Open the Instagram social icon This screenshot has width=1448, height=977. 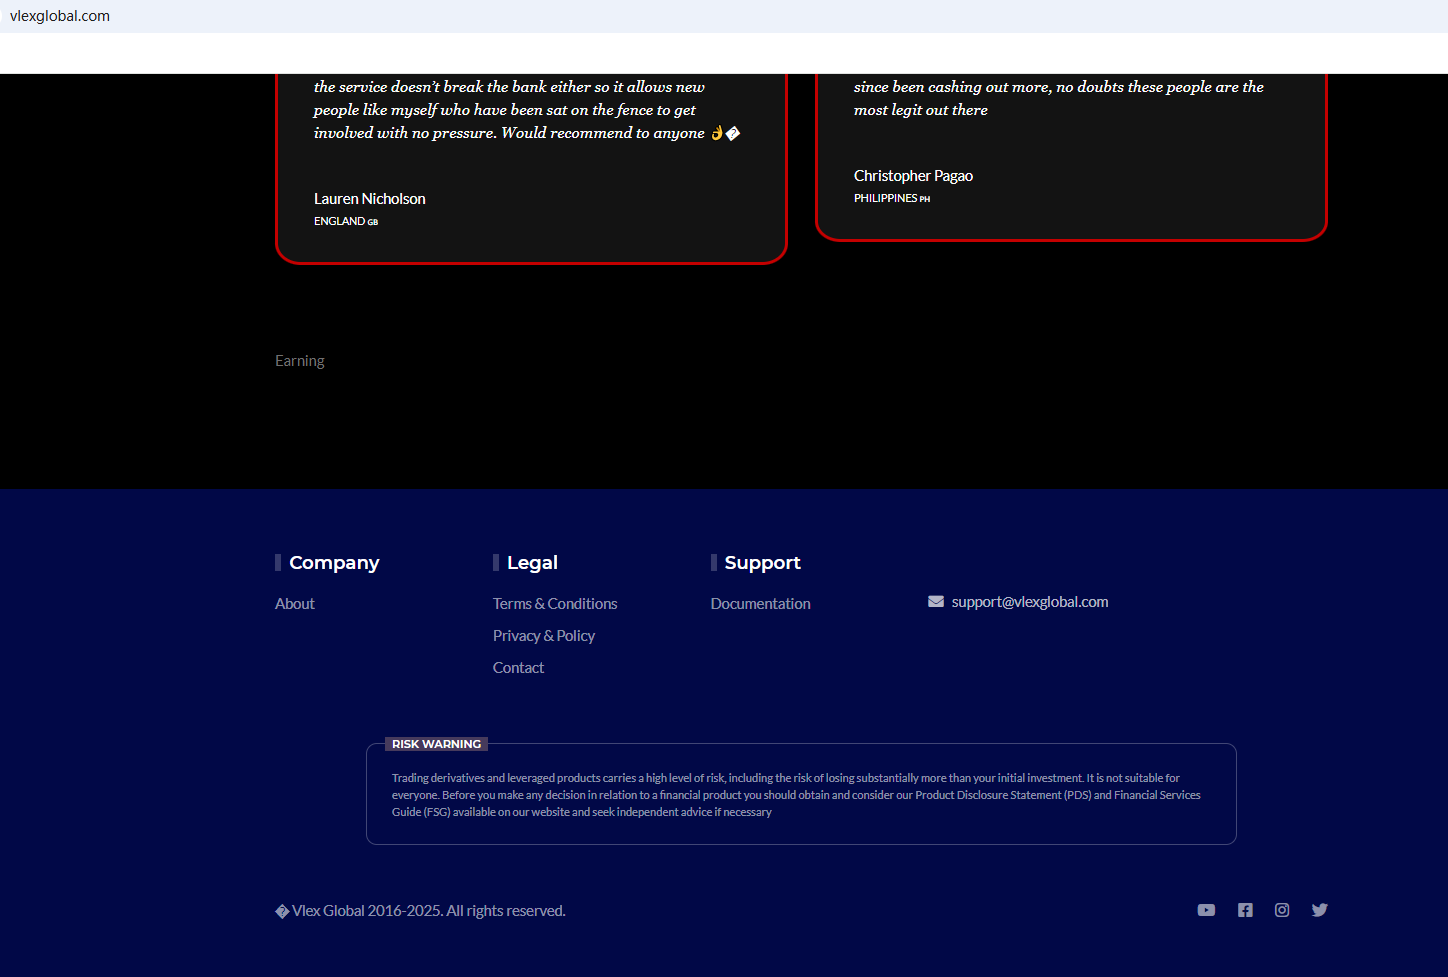(1282, 910)
